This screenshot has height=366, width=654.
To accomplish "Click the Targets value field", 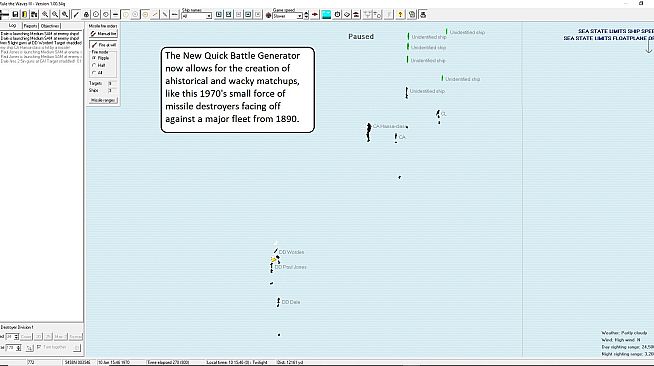I will coord(111,83).
